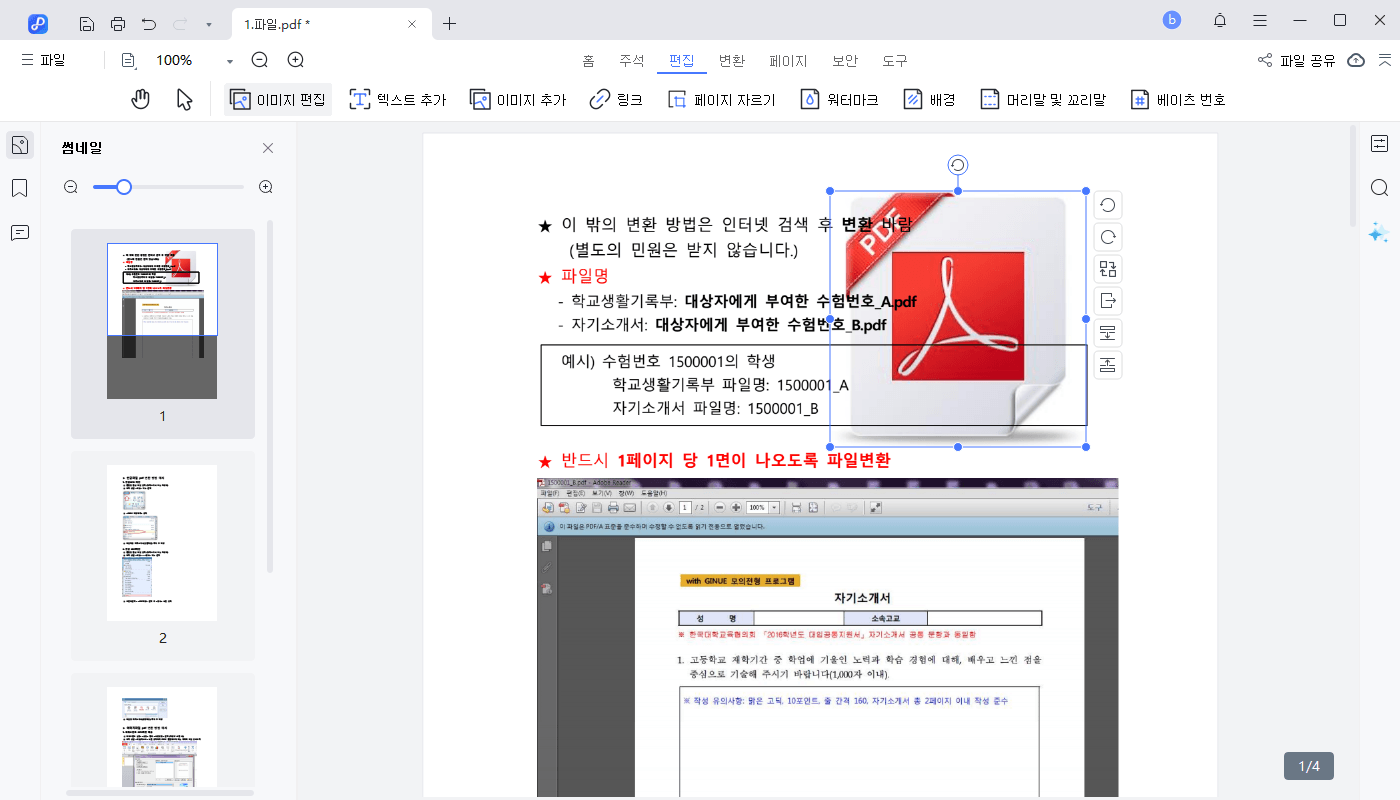The image size is (1400, 800).
Task: Select page 1 thumbnail
Action: pos(162,321)
